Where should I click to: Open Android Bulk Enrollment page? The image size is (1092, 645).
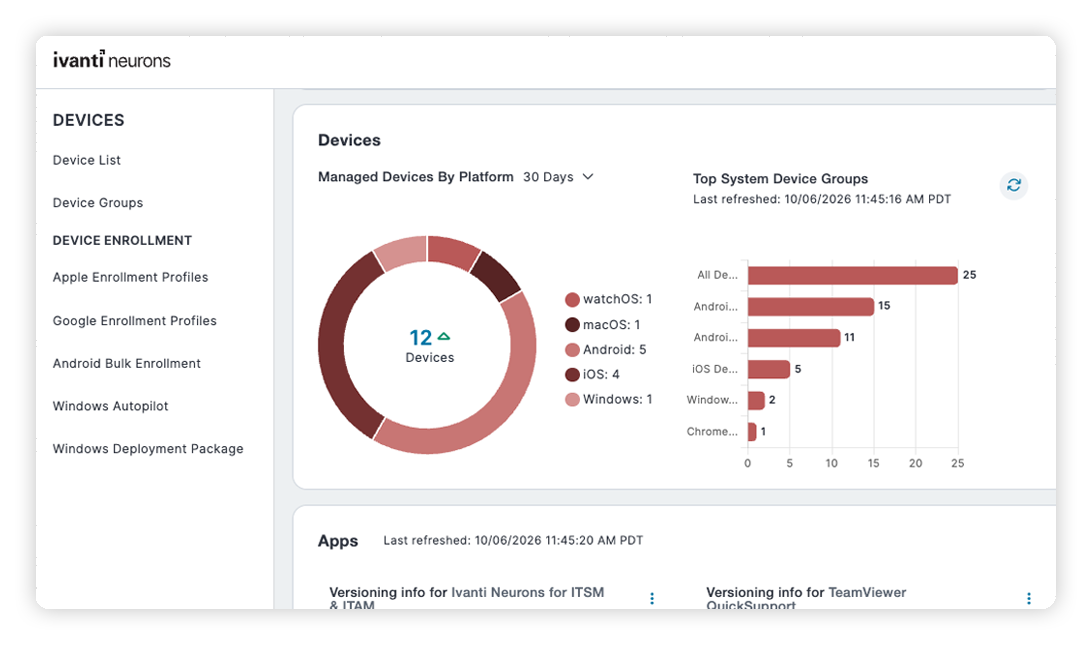point(127,364)
